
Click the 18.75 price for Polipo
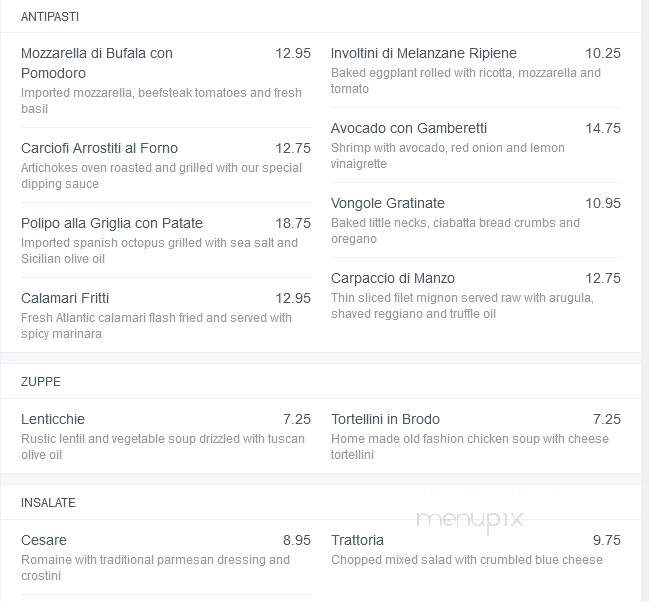pos(293,223)
